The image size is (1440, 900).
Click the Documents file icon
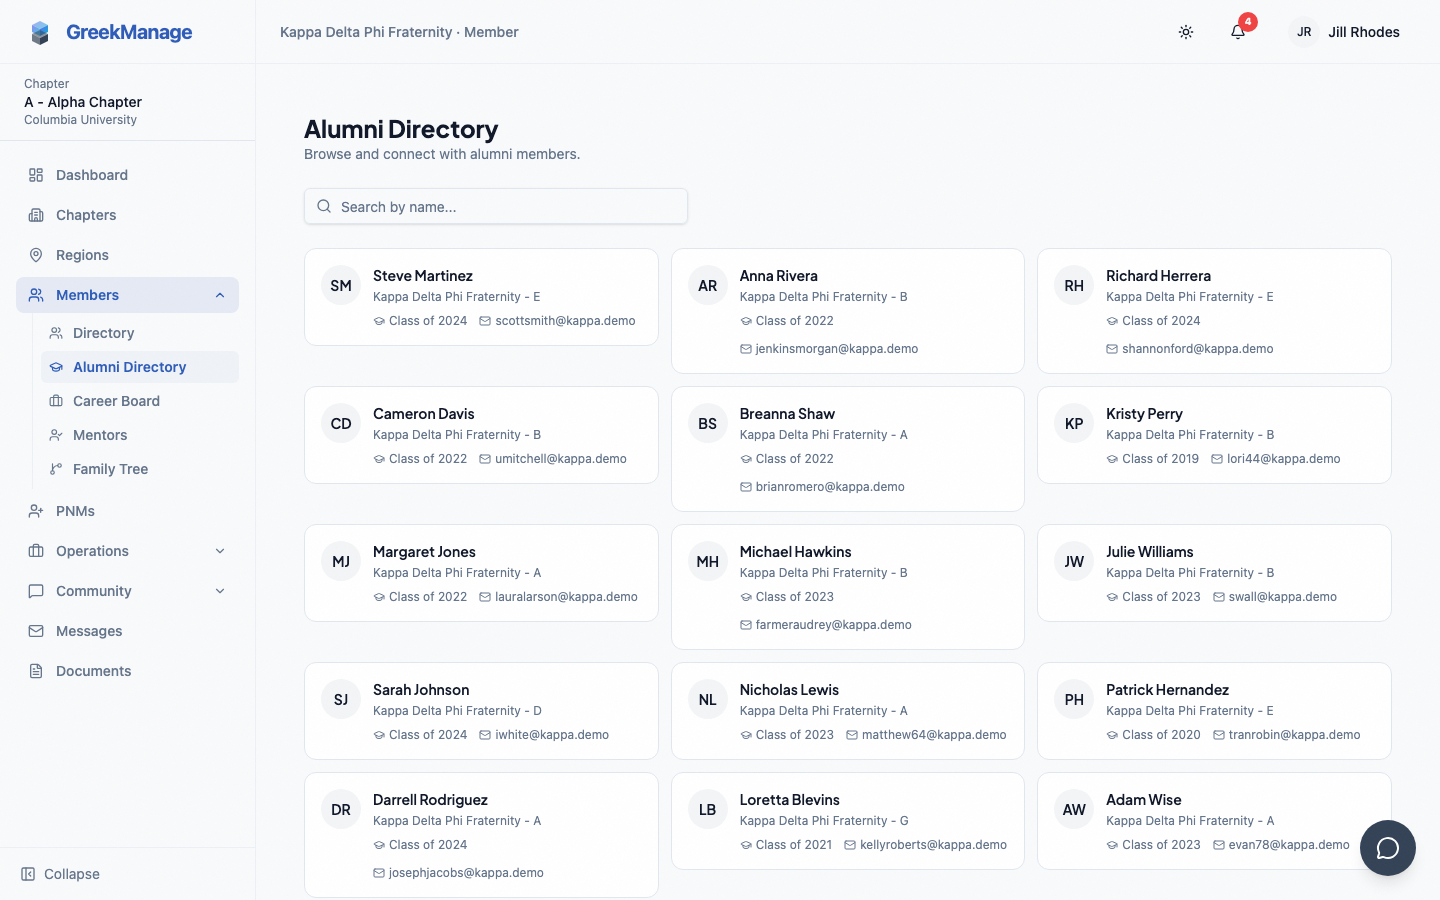coord(36,671)
